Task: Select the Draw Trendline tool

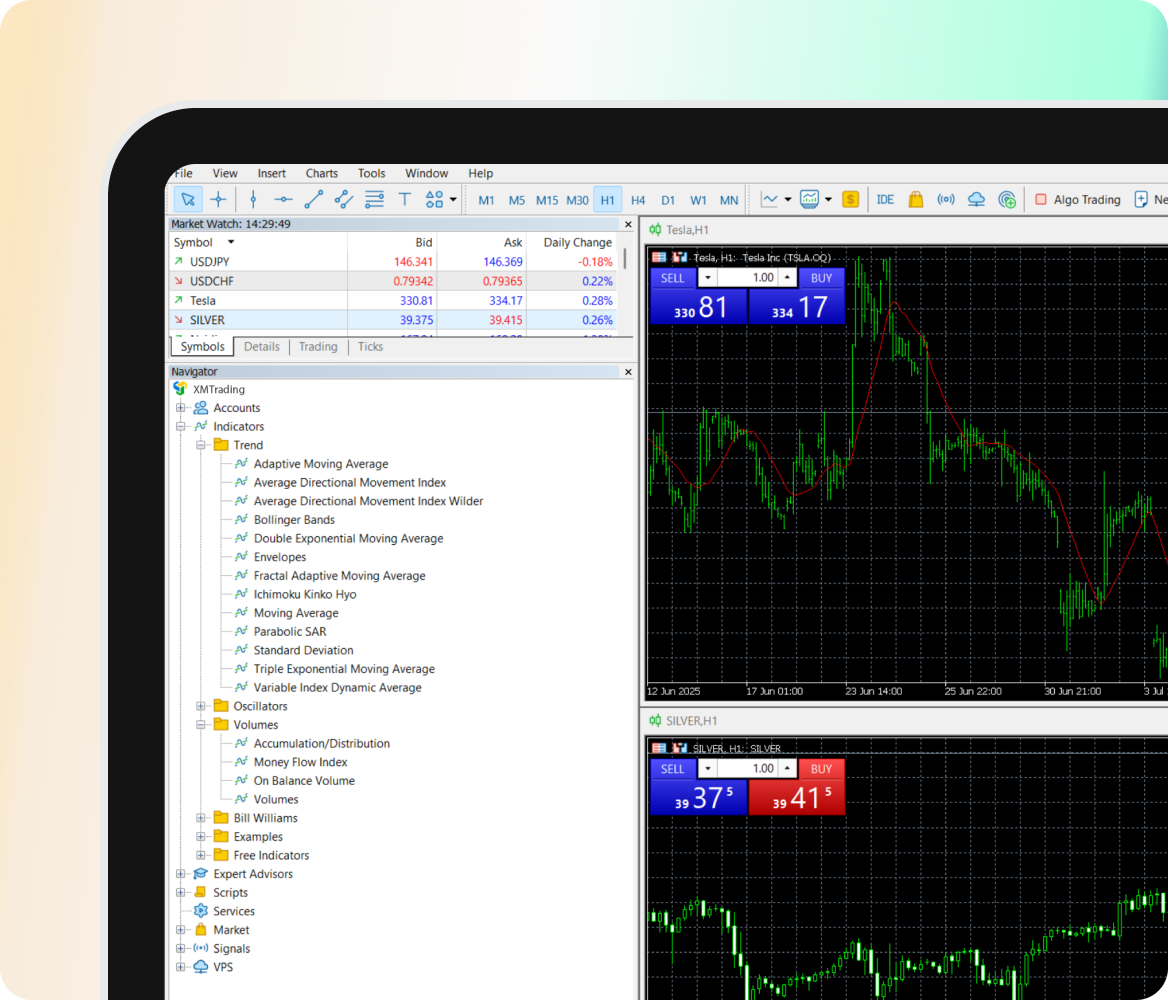Action: pos(313,199)
